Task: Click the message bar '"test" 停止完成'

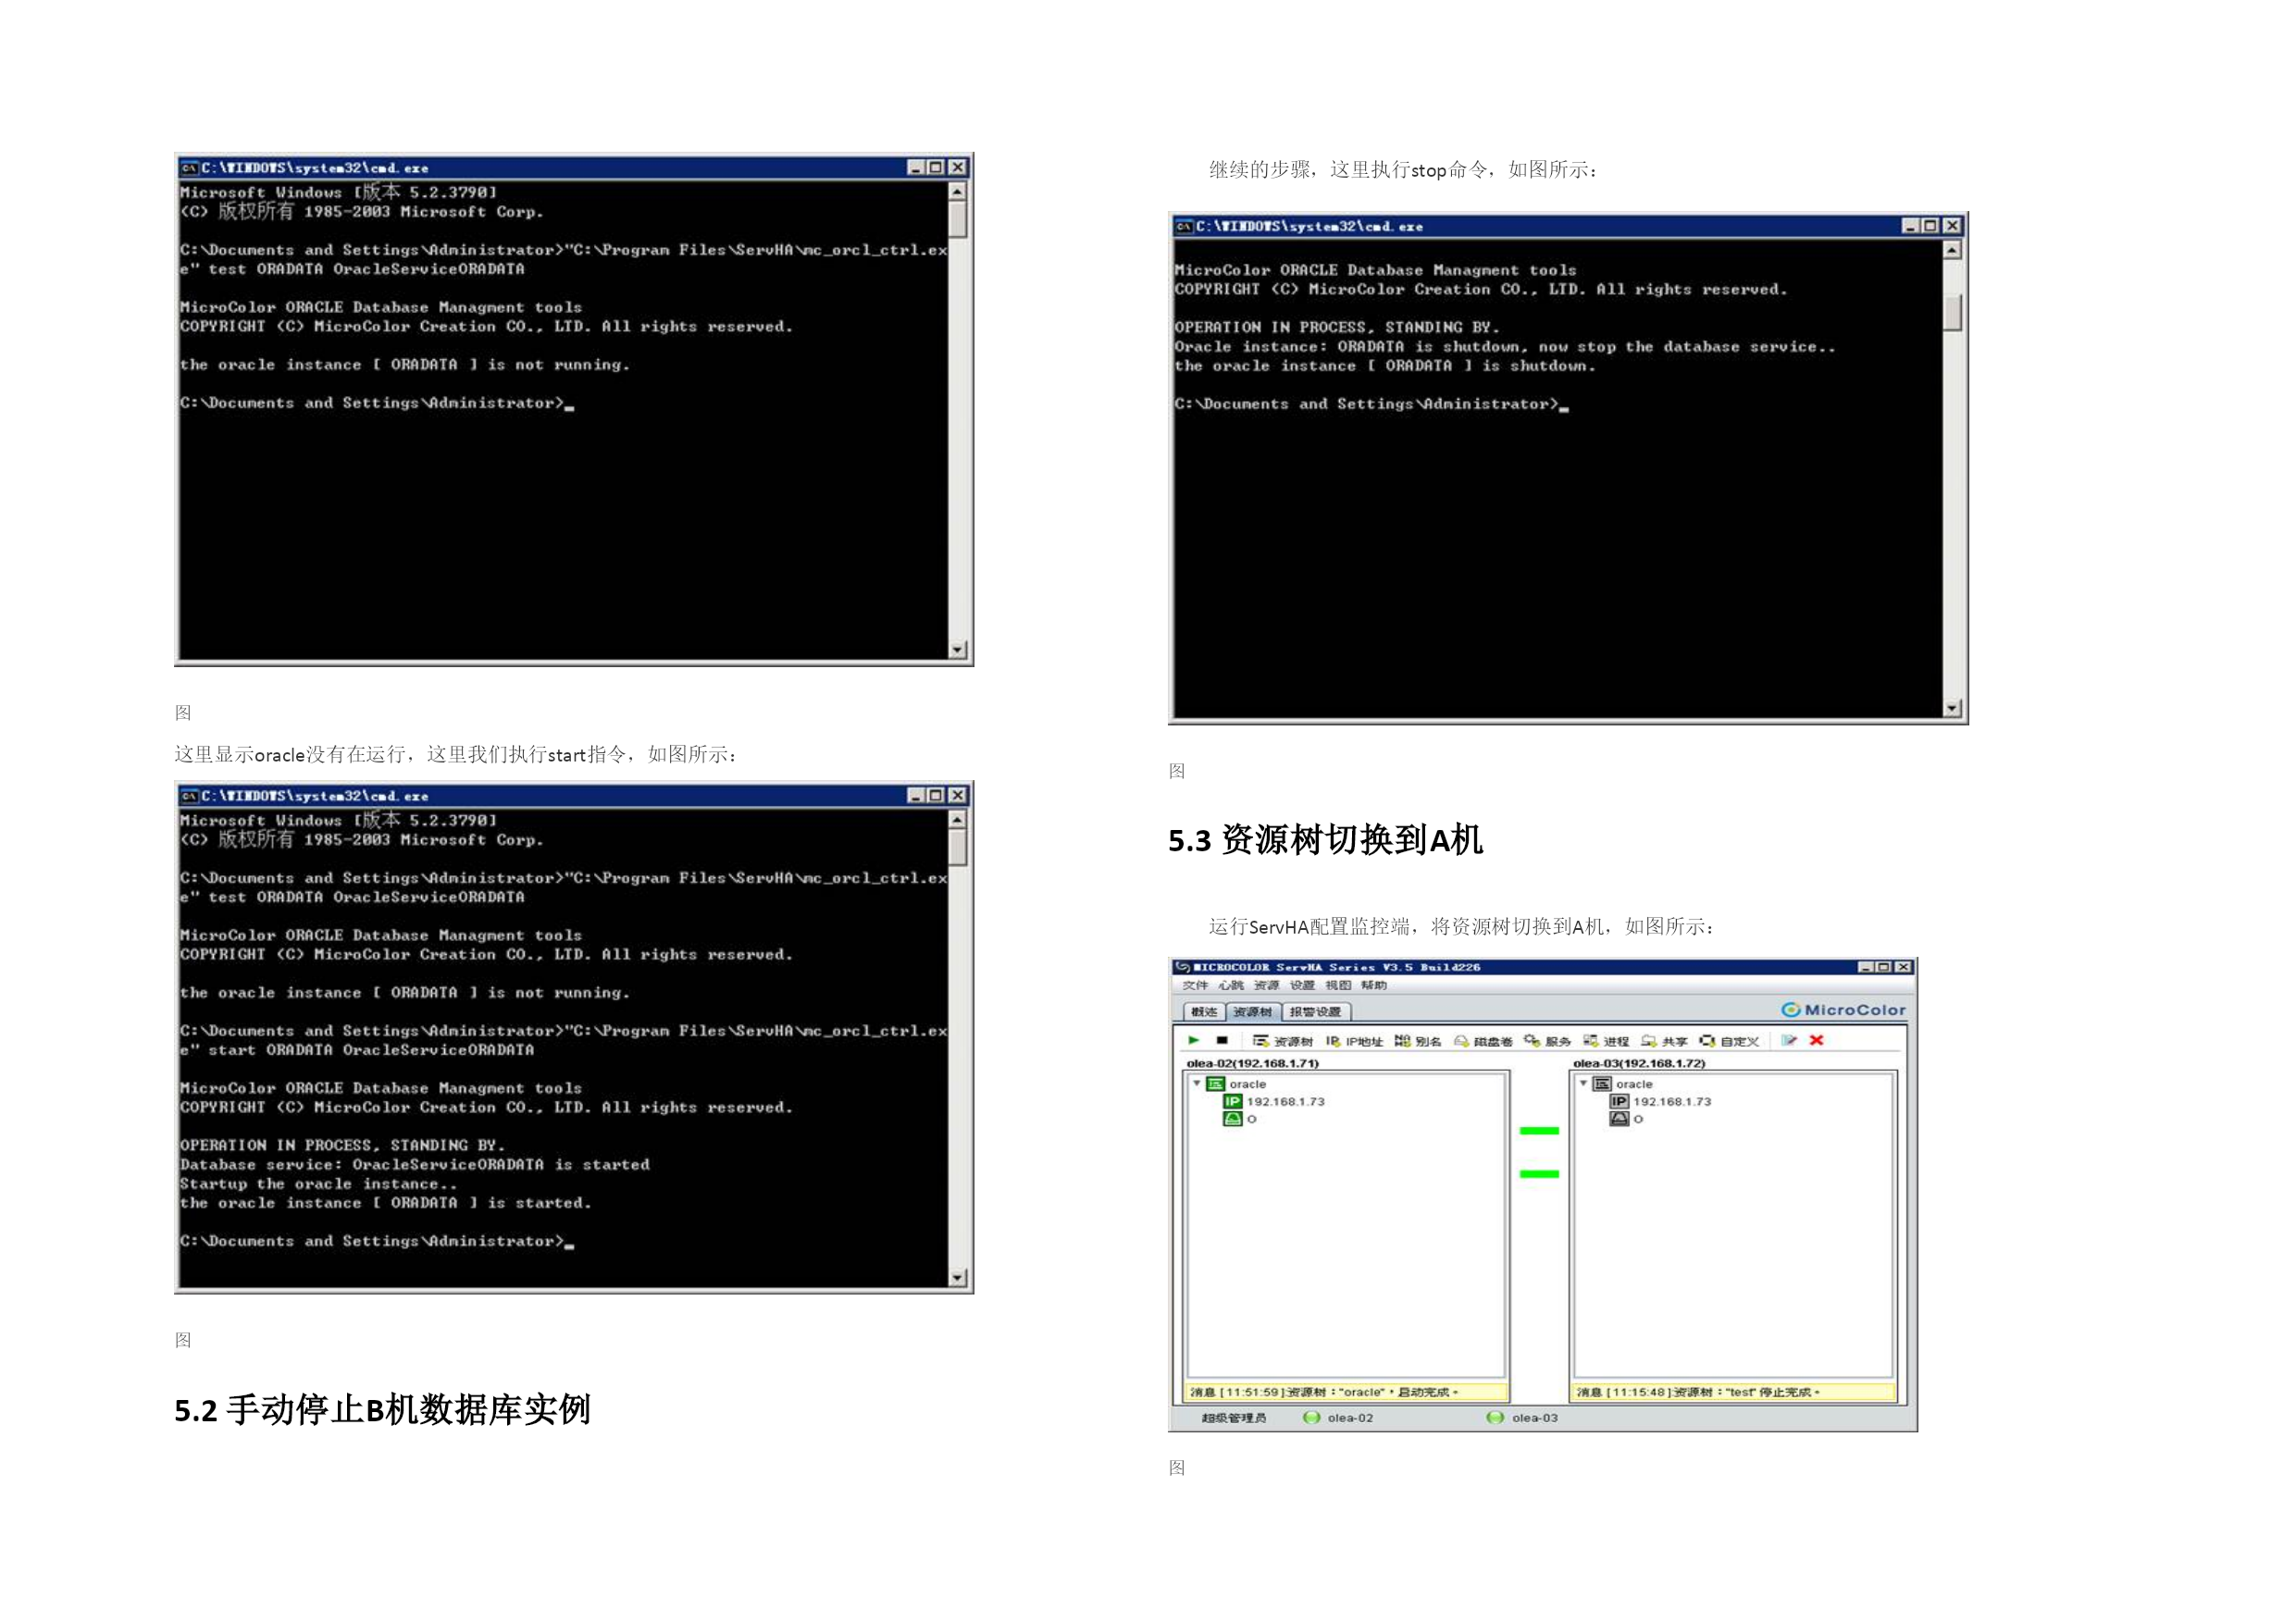Action: coord(1733,1392)
